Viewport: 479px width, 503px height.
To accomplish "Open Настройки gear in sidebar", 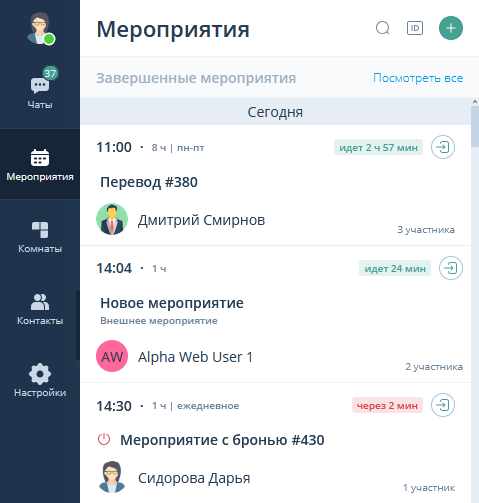I will pos(40,380).
